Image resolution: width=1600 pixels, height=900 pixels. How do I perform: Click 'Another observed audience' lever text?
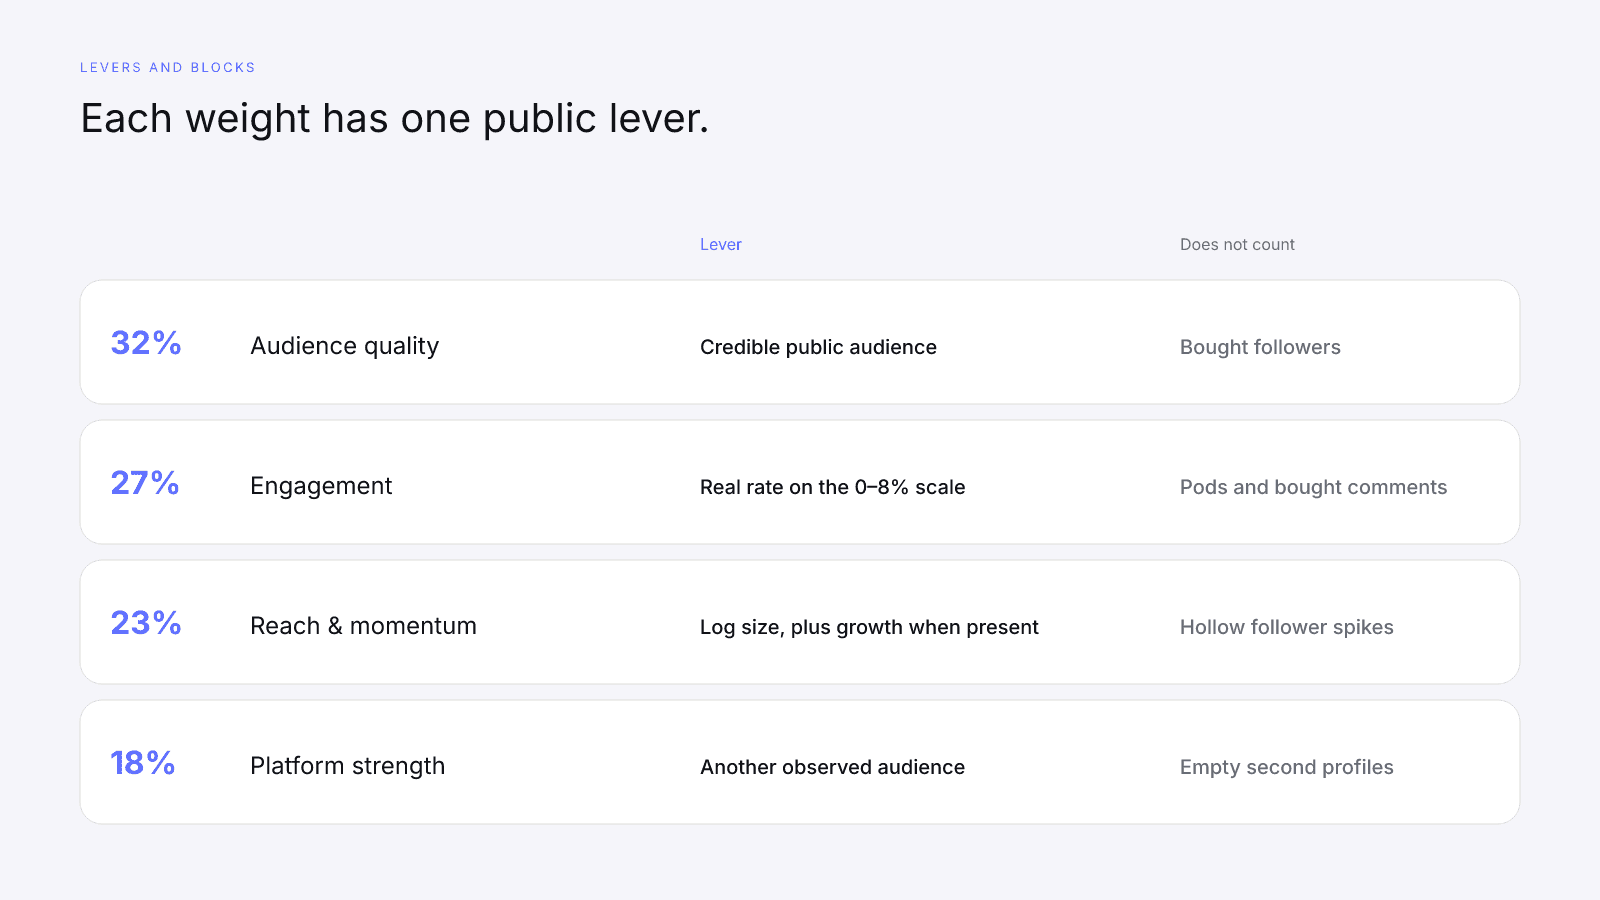[x=832, y=767]
